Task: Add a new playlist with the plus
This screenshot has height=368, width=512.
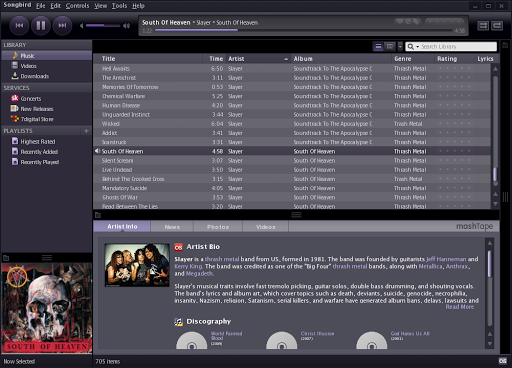Action: (86, 131)
